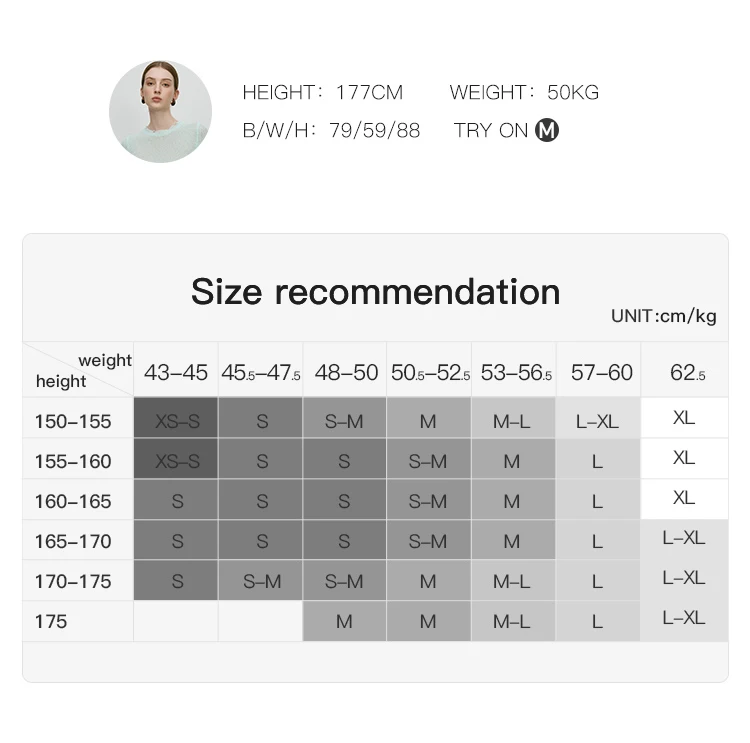Click the black M try-on size badge

click(x=547, y=130)
